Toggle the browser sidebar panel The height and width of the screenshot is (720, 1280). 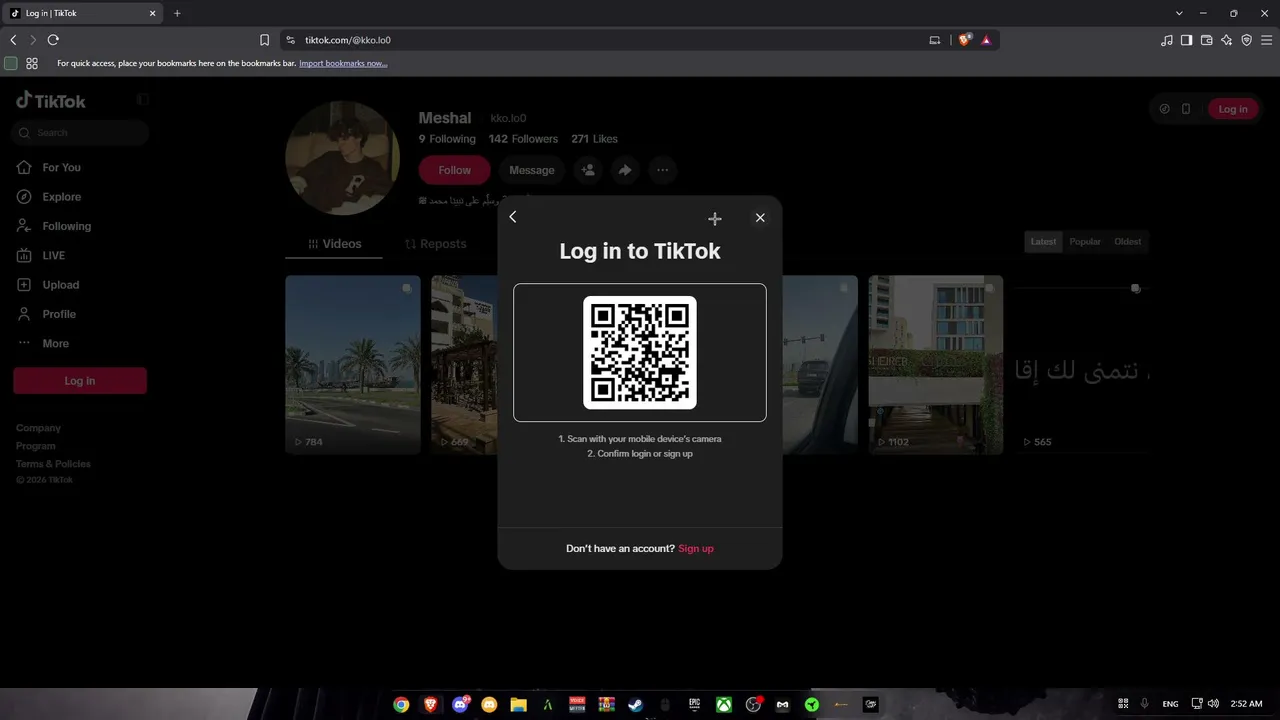point(1186,40)
